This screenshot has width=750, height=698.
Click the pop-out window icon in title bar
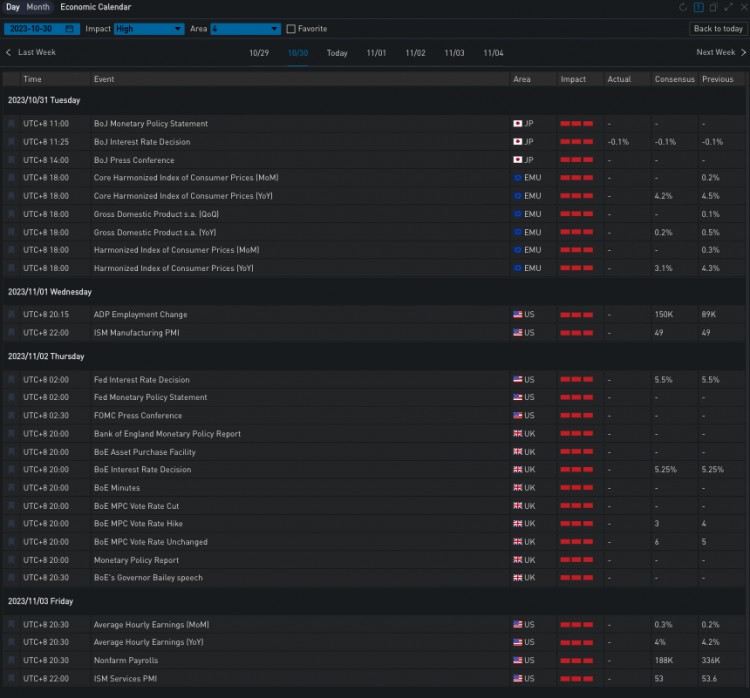[x=714, y=7]
